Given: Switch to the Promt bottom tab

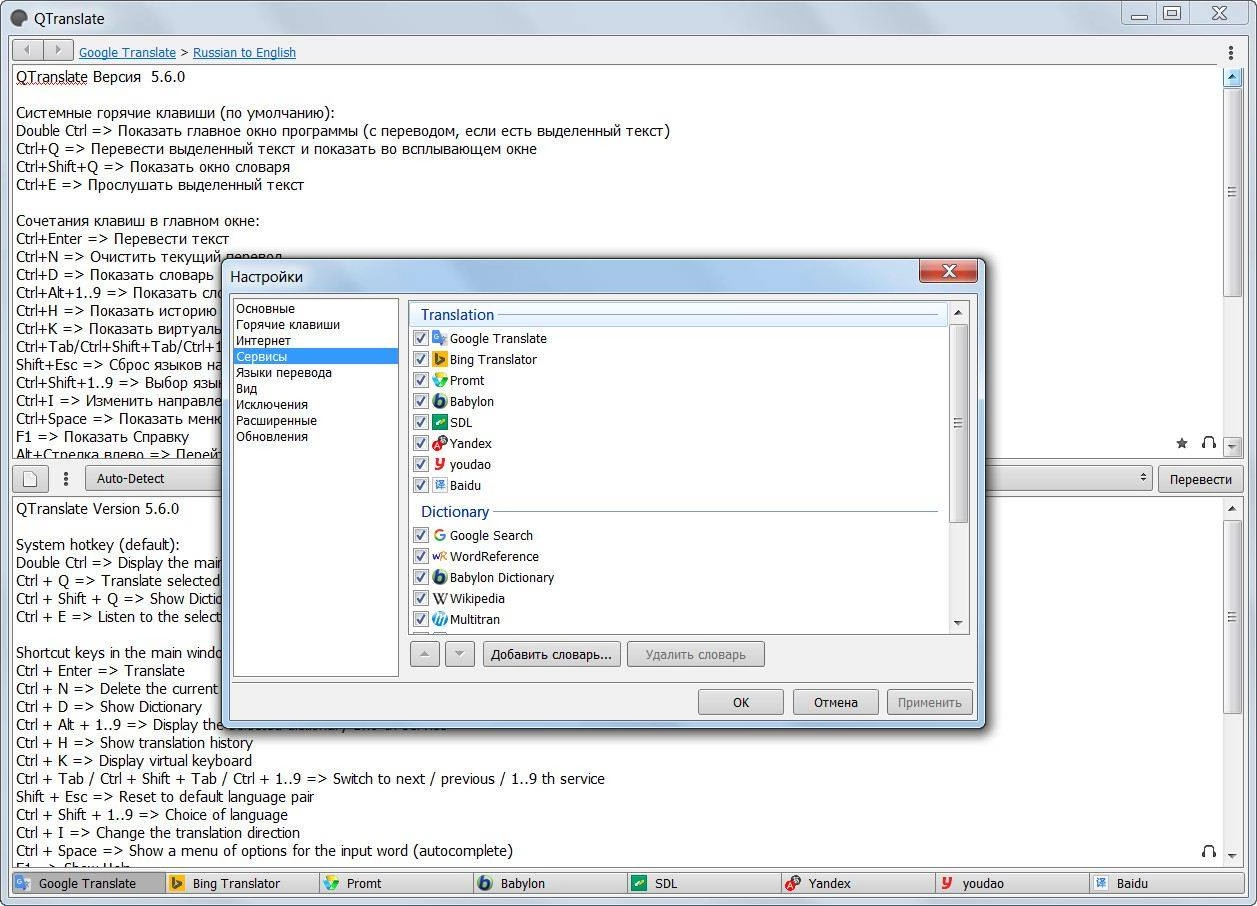Looking at the screenshot, I should click(x=396, y=883).
